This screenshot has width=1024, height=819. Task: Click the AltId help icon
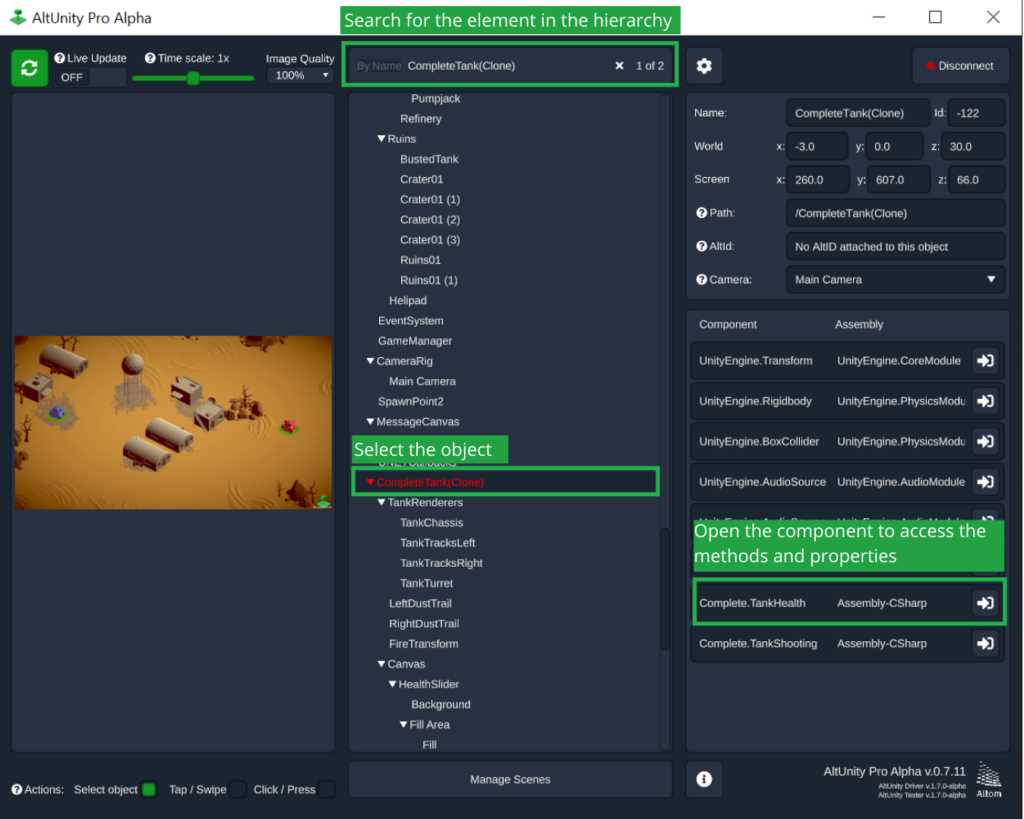701,246
